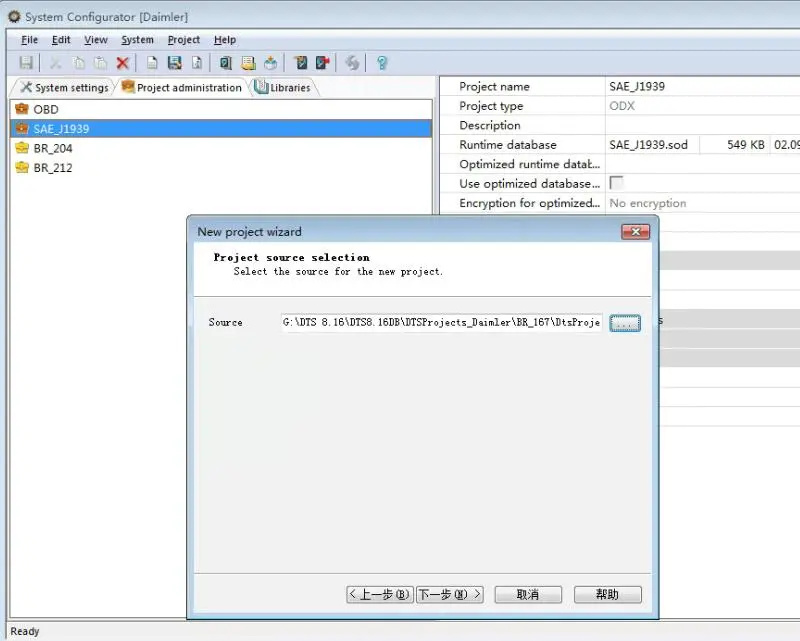Click the 取消 cancel button
The width and height of the screenshot is (800, 641).
(527, 594)
